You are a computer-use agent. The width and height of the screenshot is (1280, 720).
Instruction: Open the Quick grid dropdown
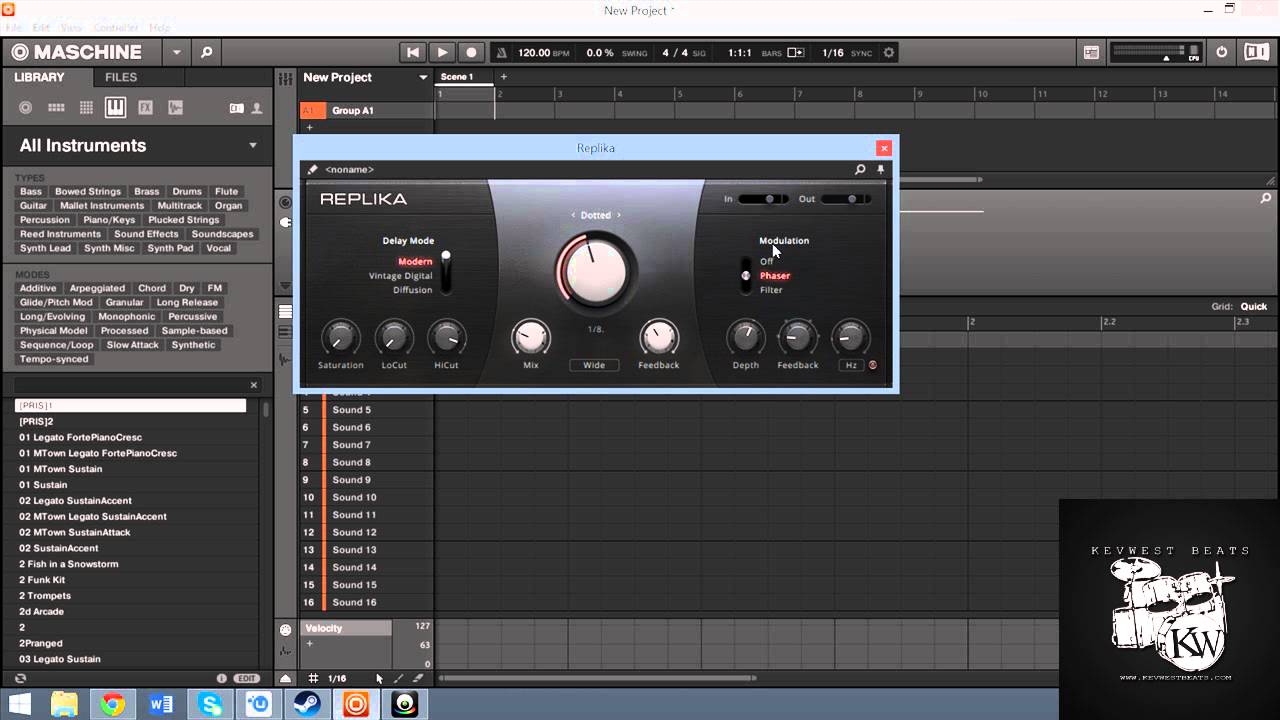click(1253, 307)
